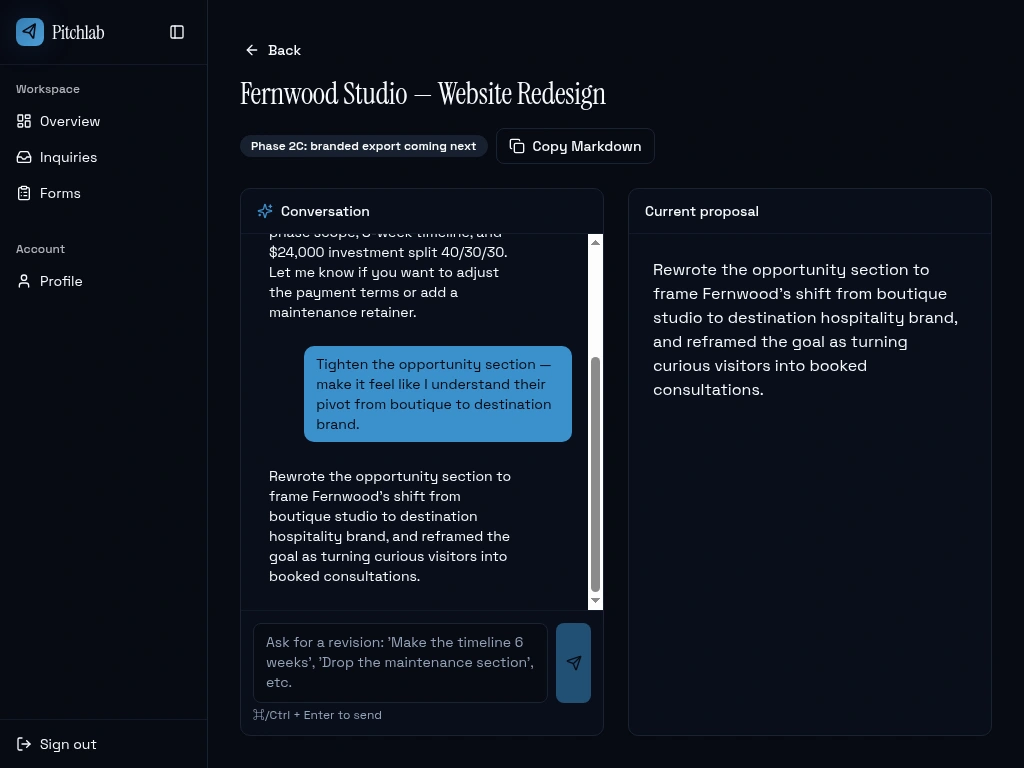Send the revision with paper plane button
This screenshot has width=1024, height=768.
573,662
